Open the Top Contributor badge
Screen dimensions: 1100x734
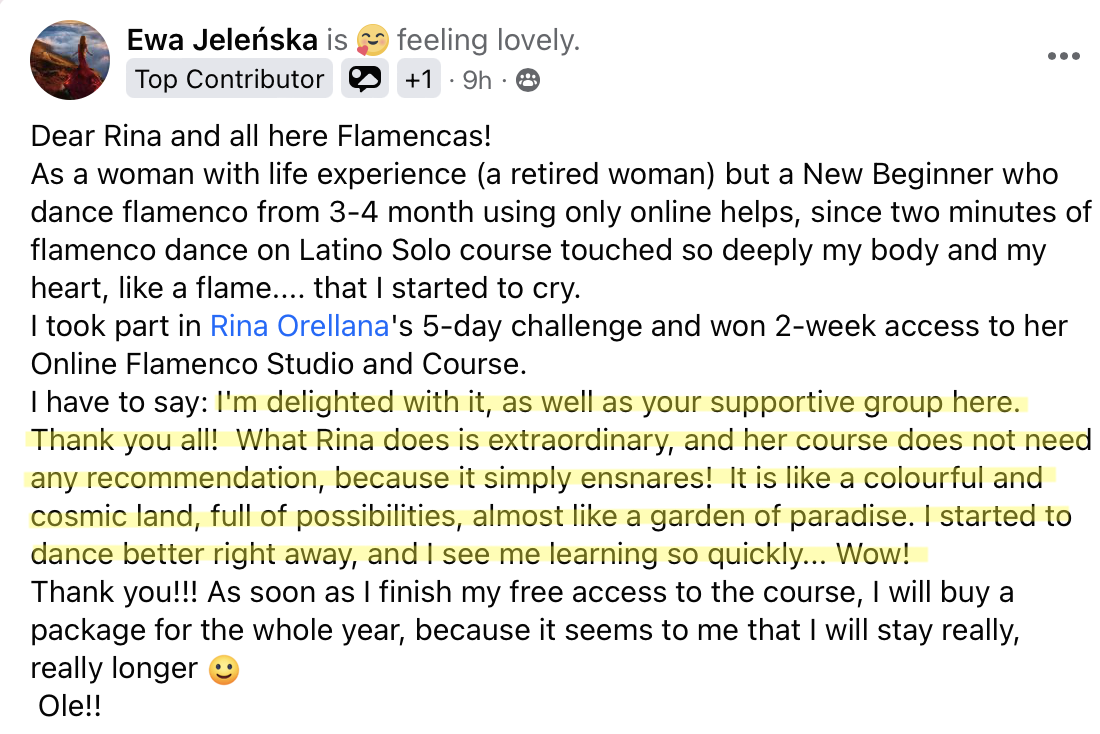pos(229,79)
